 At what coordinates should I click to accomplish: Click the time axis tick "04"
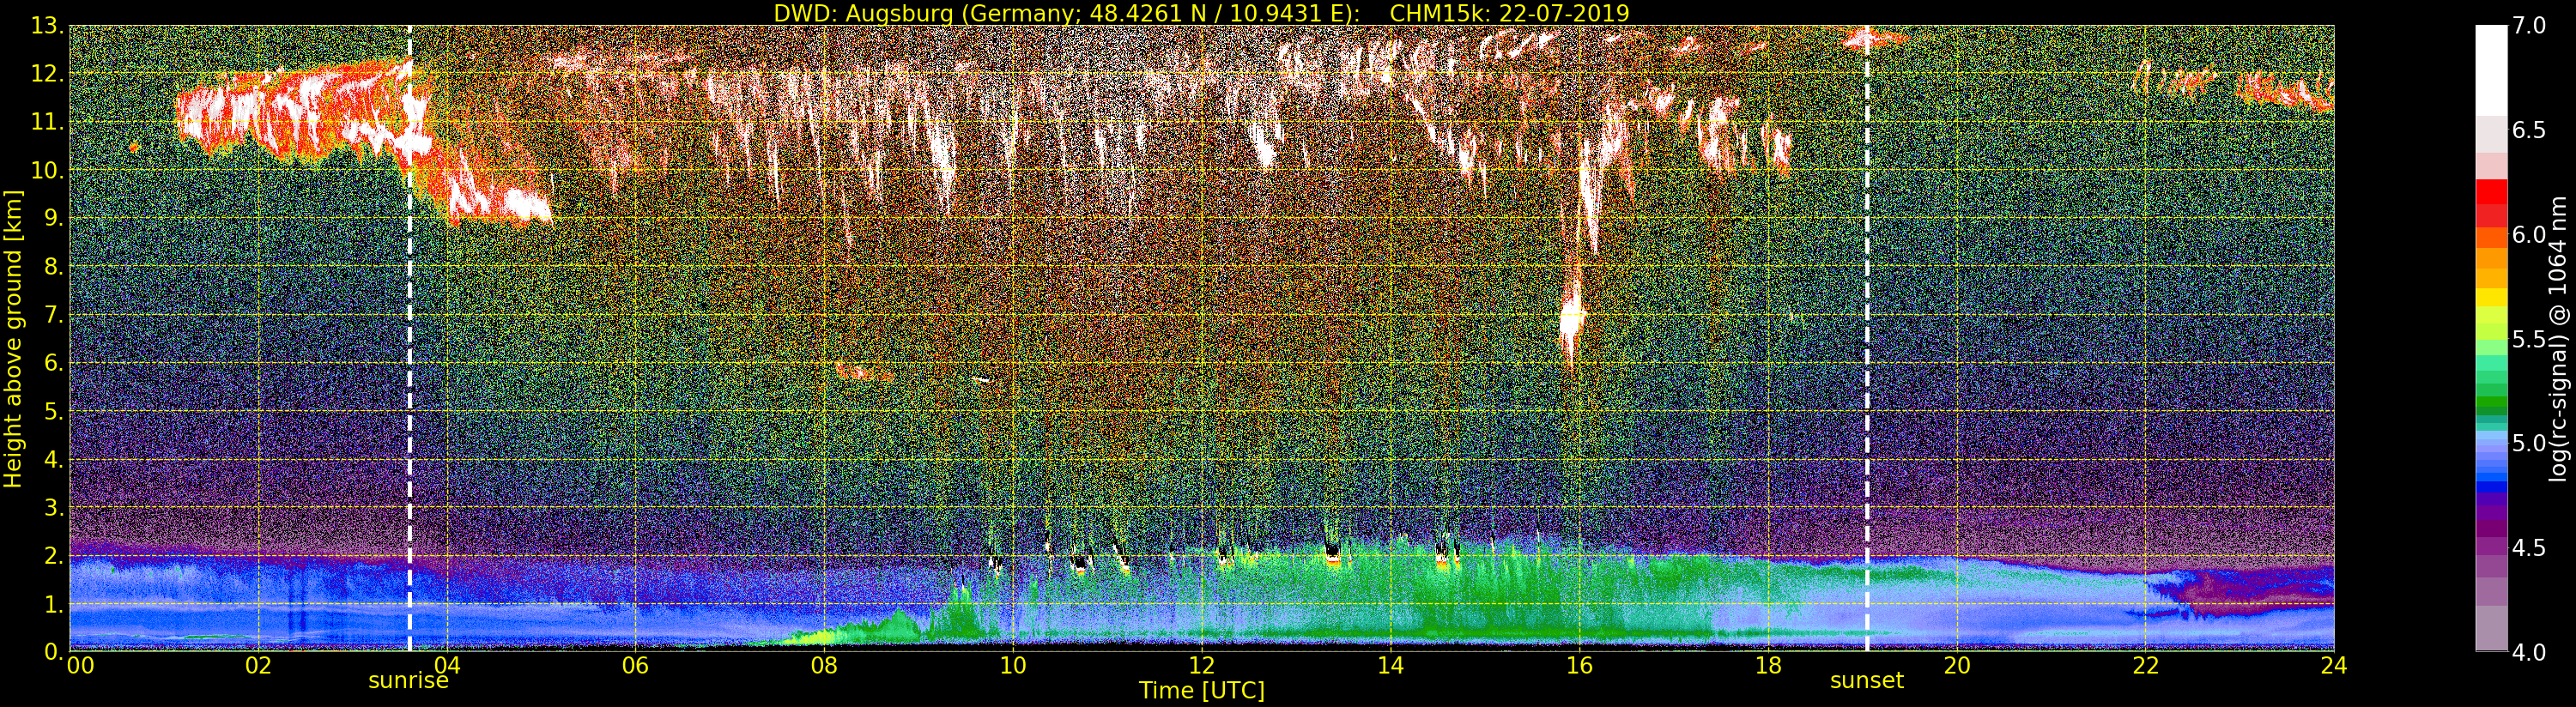pyautogui.click(x=447, y=666)
